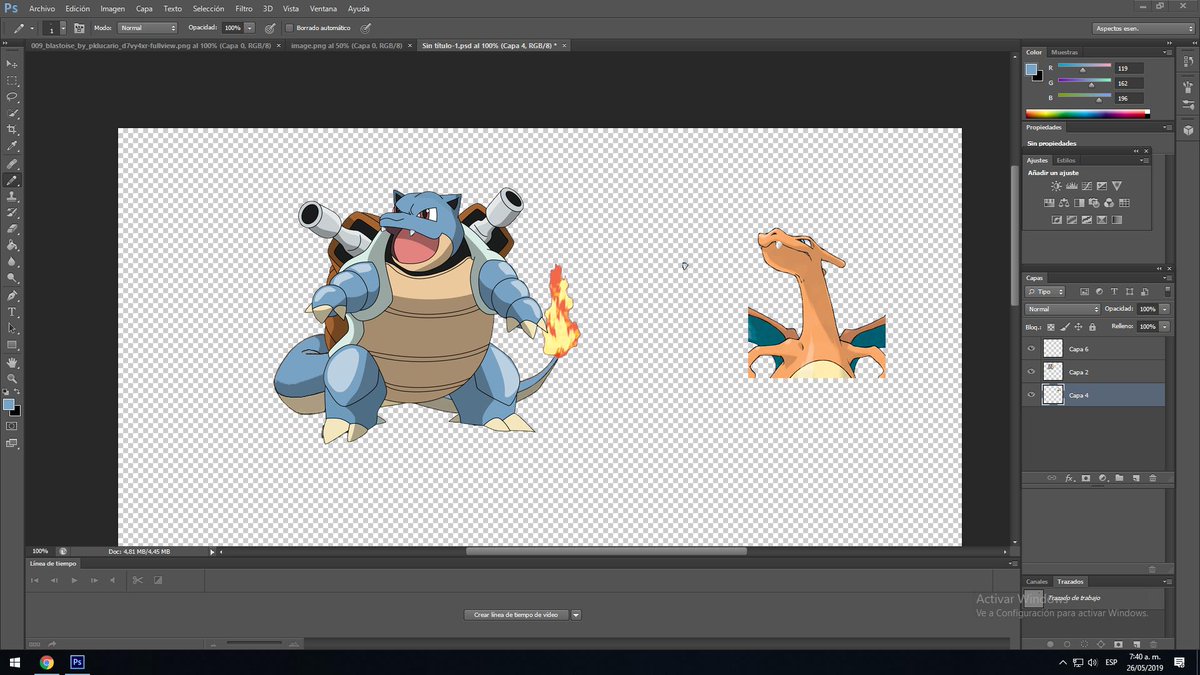Select the Move tool
Image resolution: width=1200 pixels, height=675 pixels.
click(x=12, y=64)
